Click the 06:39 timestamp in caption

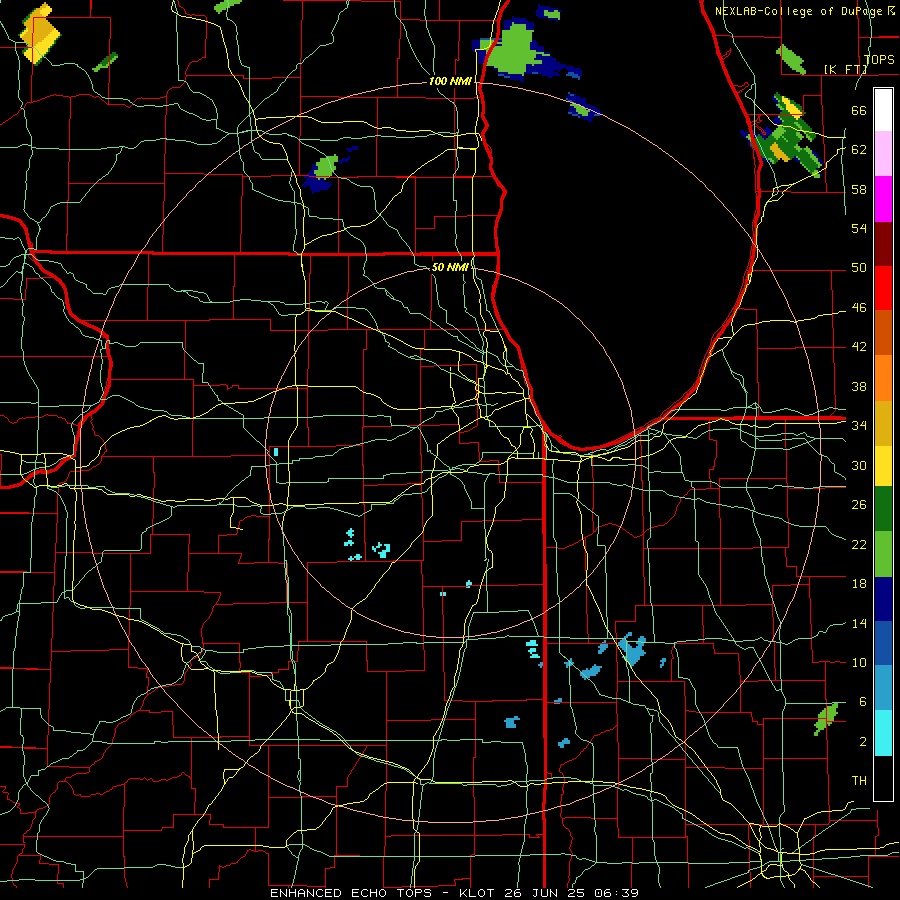coord(616,893)
